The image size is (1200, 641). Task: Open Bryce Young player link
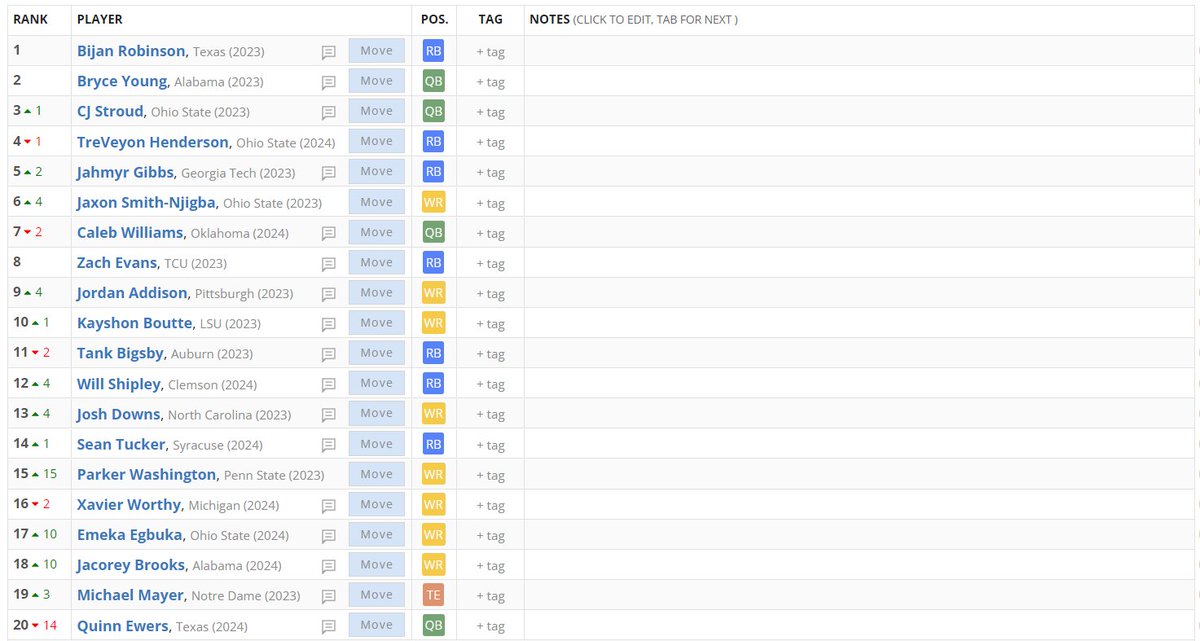123,81
